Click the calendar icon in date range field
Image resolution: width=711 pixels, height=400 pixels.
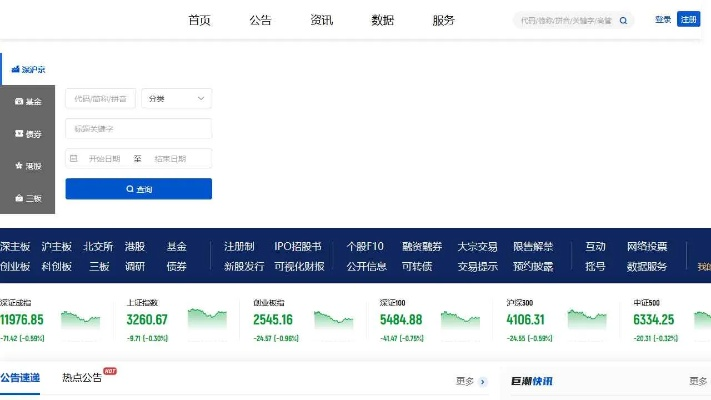click(74, 158)
